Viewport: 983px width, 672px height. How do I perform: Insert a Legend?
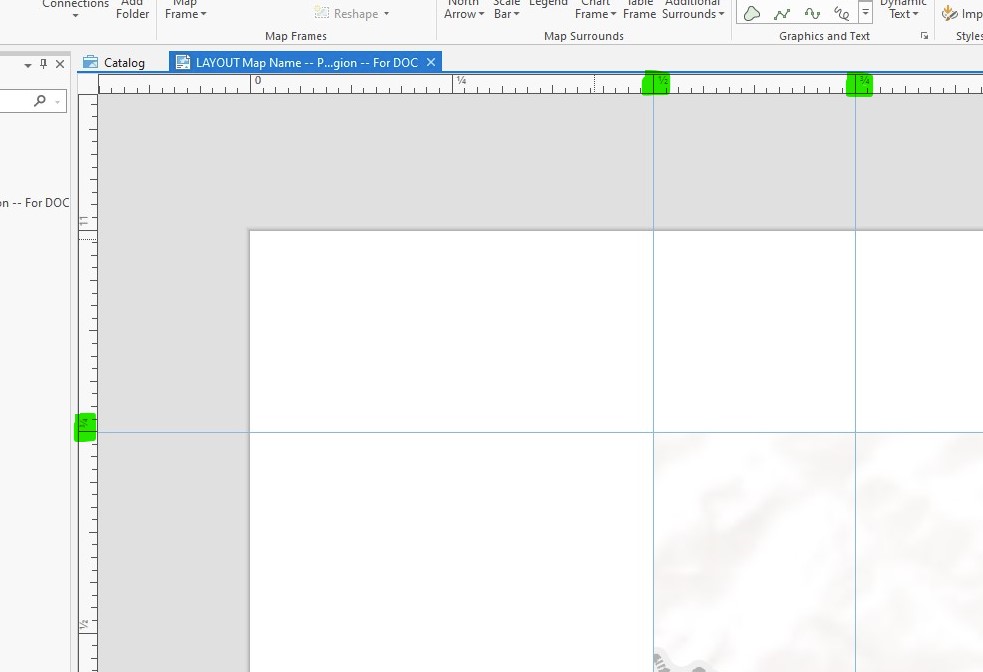(548, 5)
